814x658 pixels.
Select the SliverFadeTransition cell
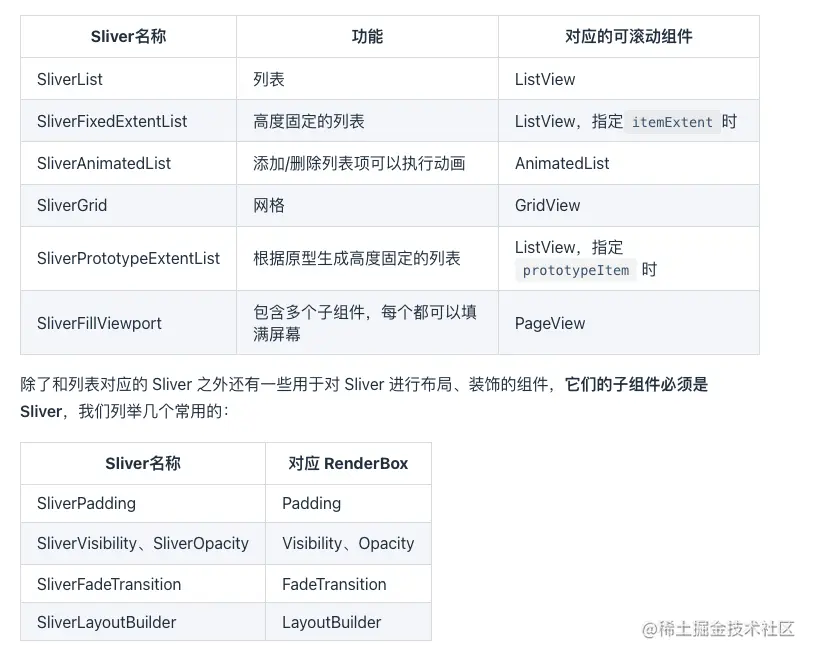(143, 584)
